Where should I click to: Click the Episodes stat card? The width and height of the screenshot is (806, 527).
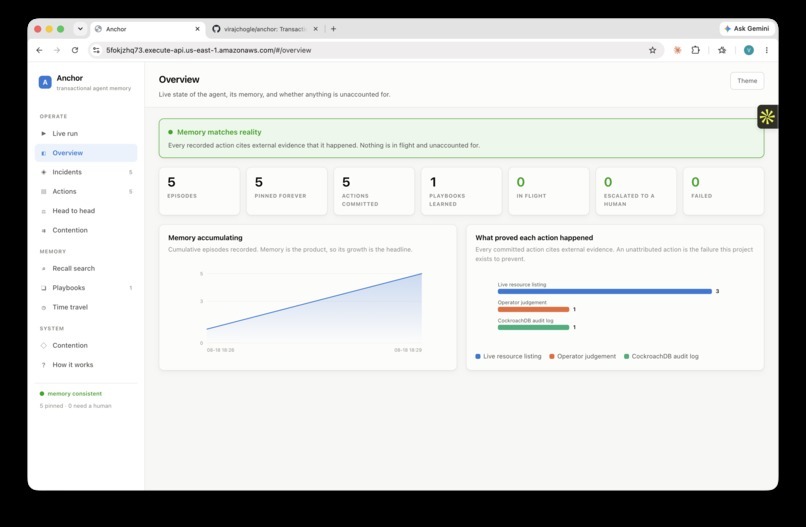199,191
